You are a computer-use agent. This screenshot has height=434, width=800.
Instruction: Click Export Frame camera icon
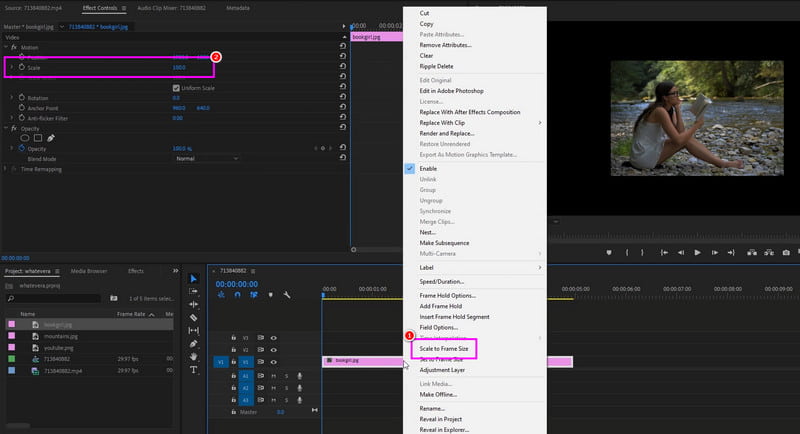tap(786, 252)
